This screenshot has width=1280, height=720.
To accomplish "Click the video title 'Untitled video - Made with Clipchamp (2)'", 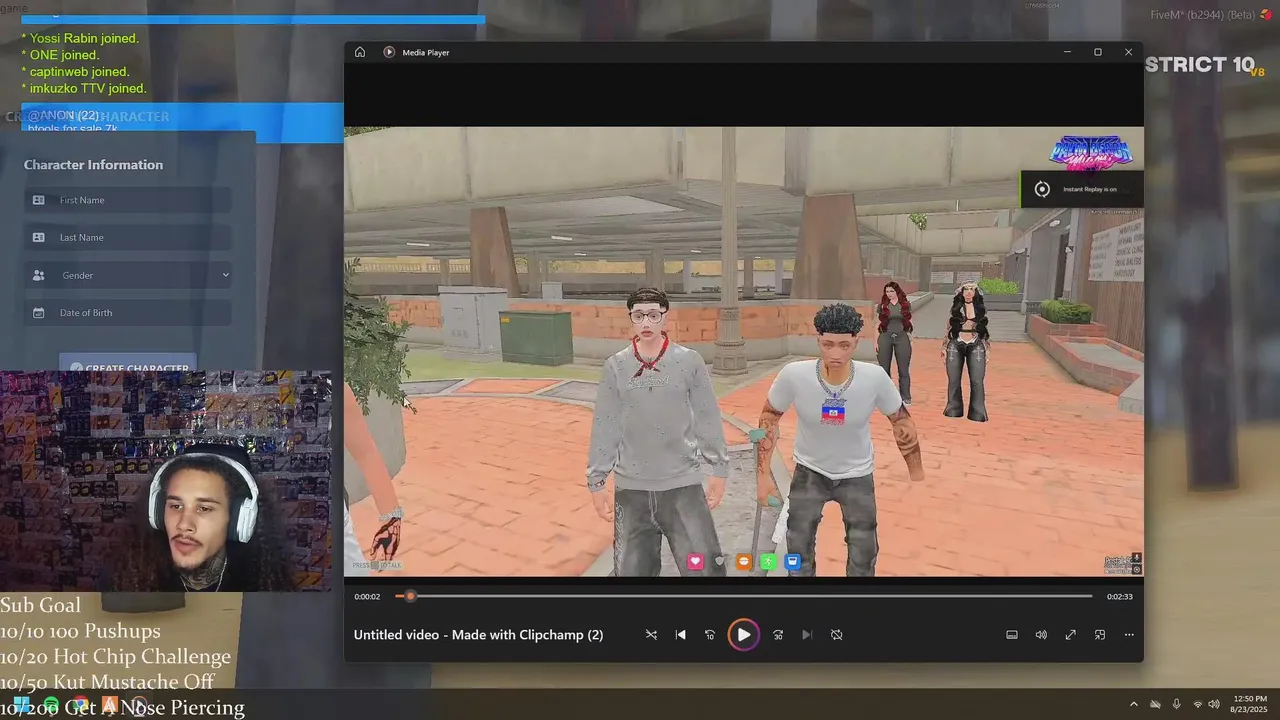I will pyautogui.click(x=478, y=635).
